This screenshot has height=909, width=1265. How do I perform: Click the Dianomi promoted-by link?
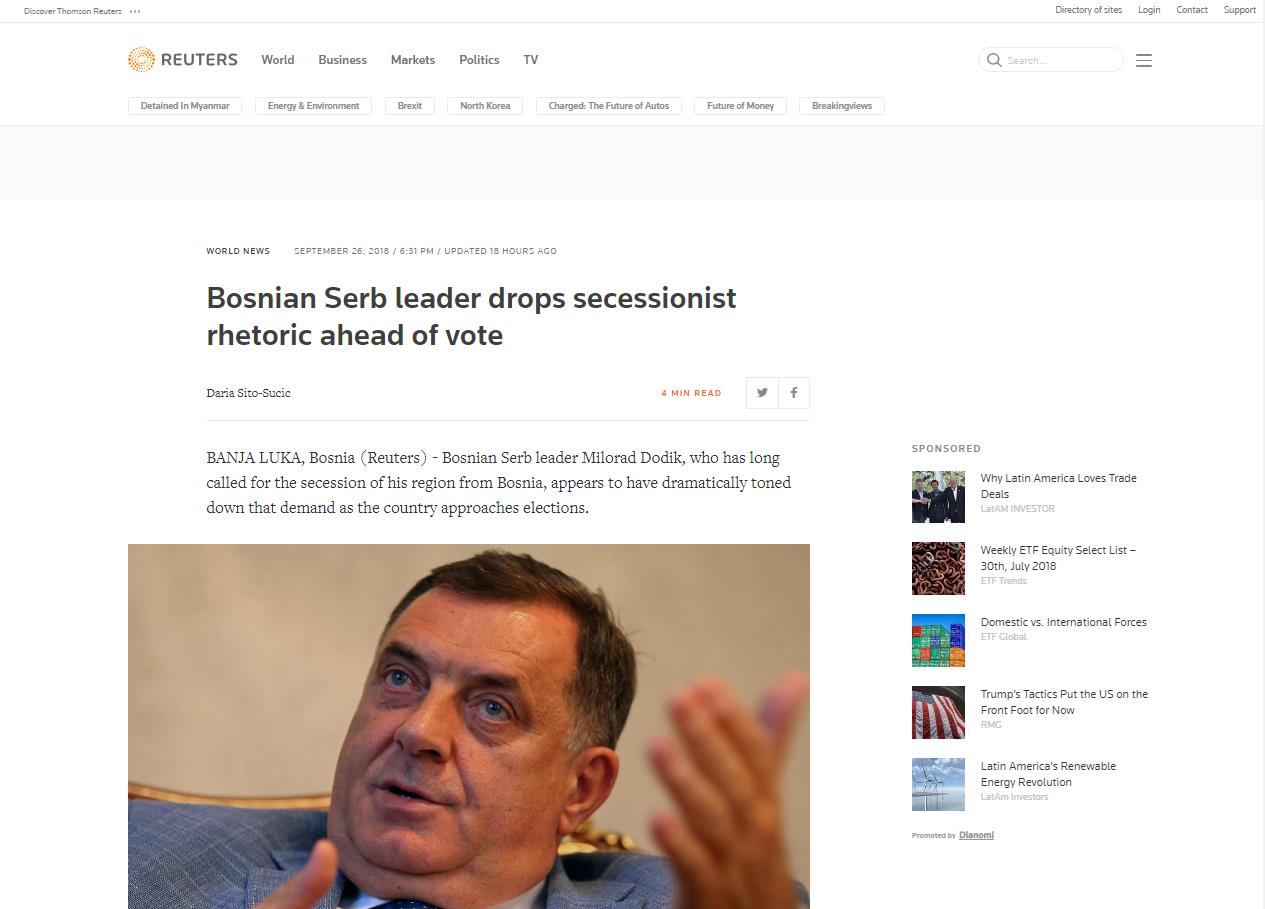coord(976,835)
